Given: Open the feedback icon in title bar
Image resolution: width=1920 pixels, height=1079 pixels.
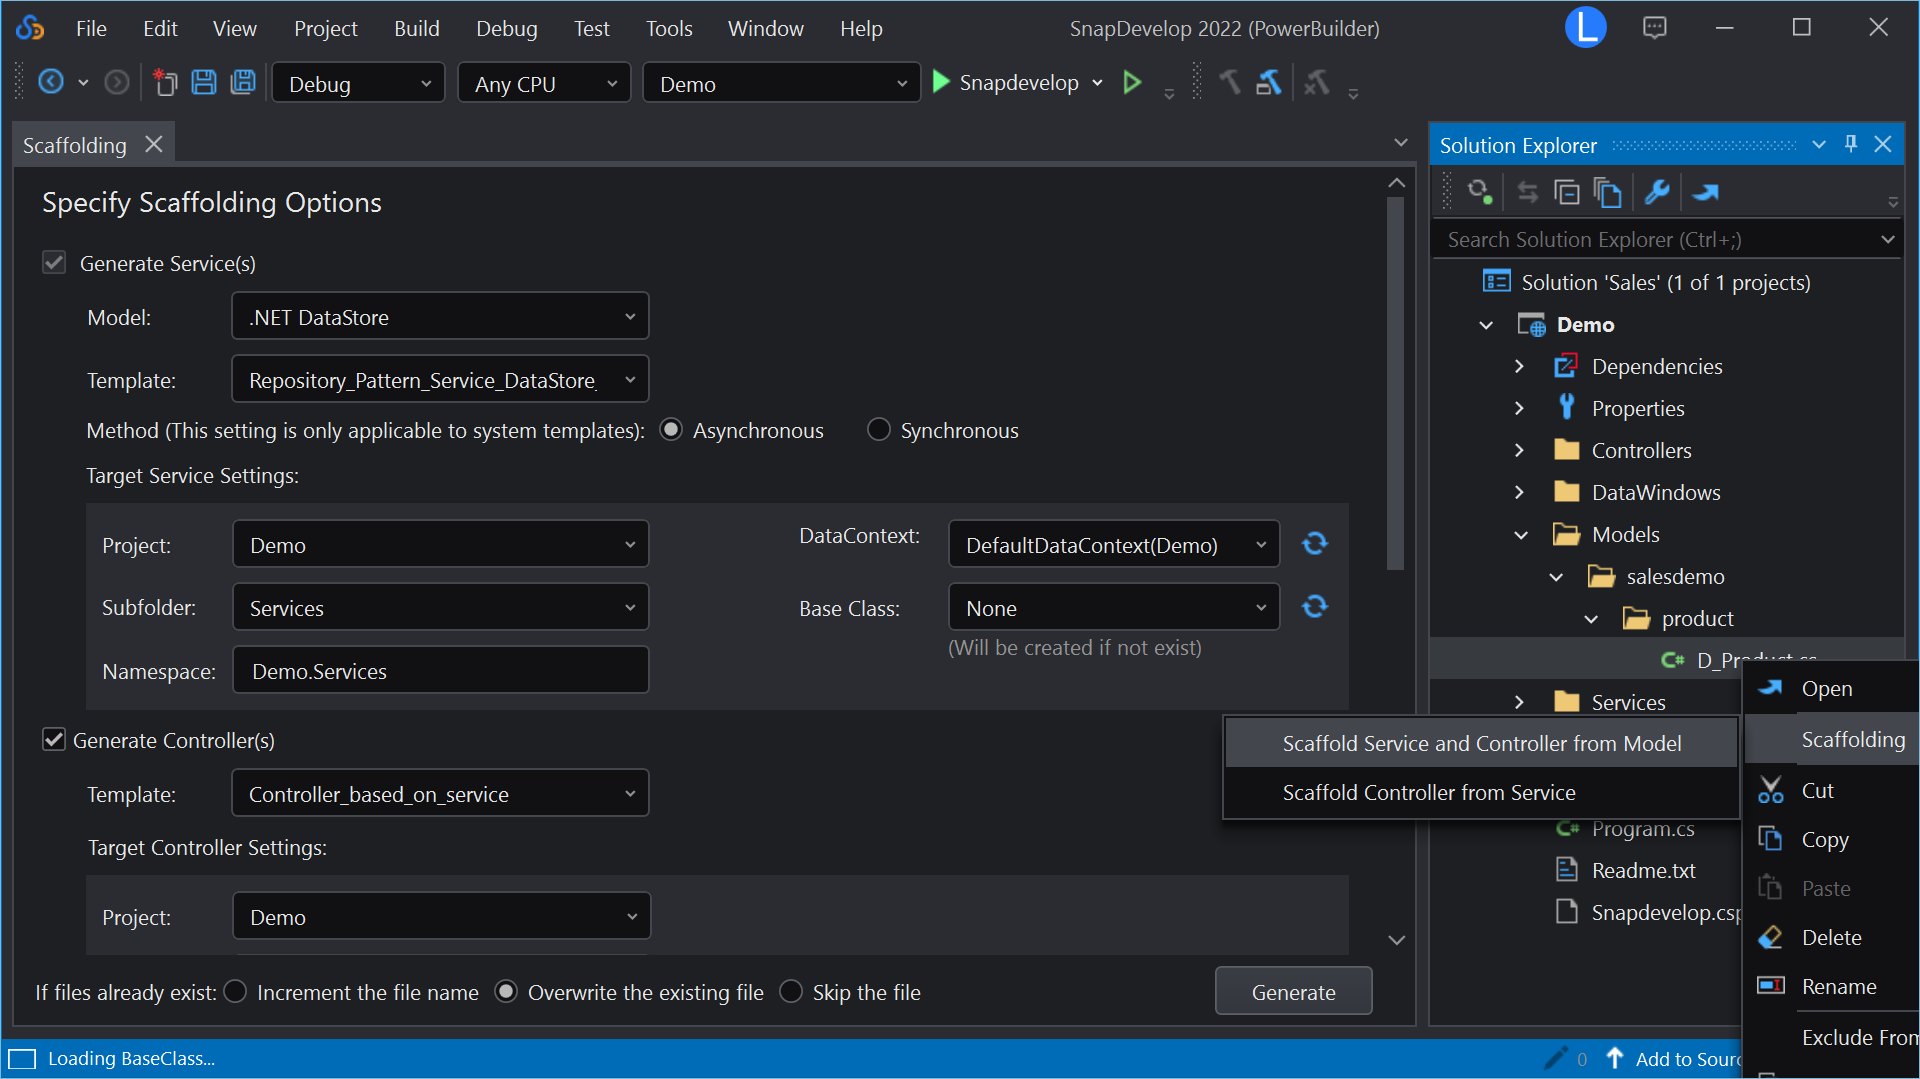Looking at the screenshot, I should [x=1655, y=28].
